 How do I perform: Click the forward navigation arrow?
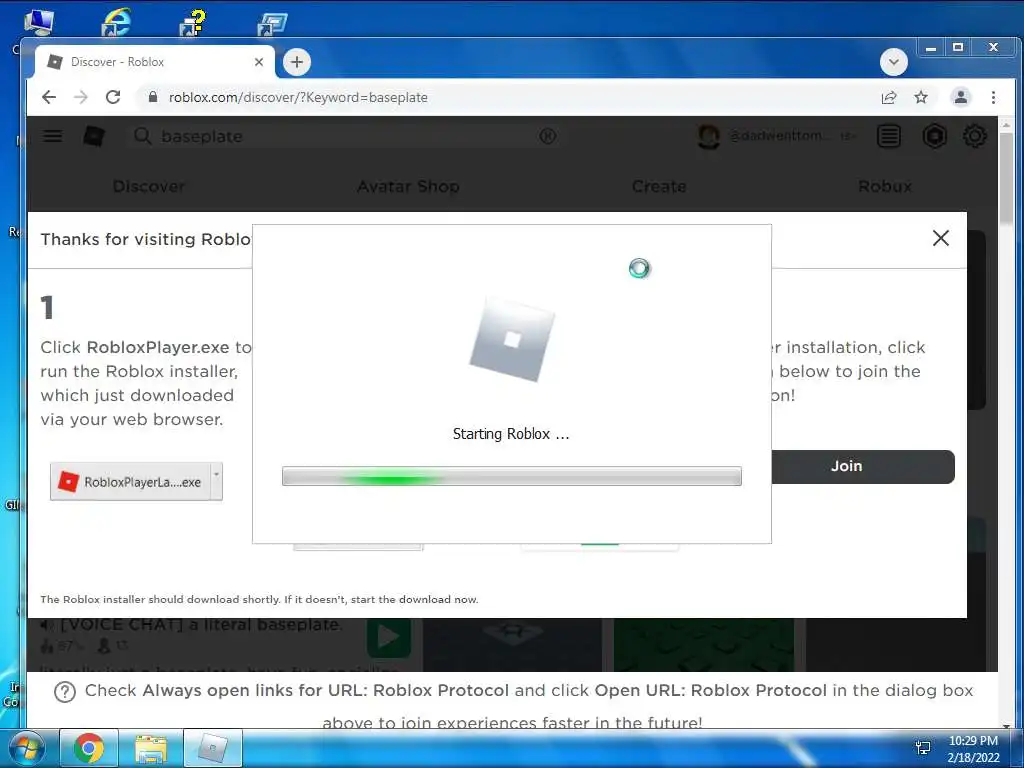click(x=81, y=97)
